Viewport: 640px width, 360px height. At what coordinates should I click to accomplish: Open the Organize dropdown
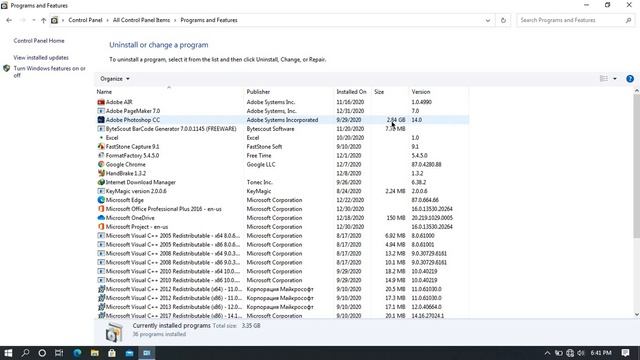[115, 79]
